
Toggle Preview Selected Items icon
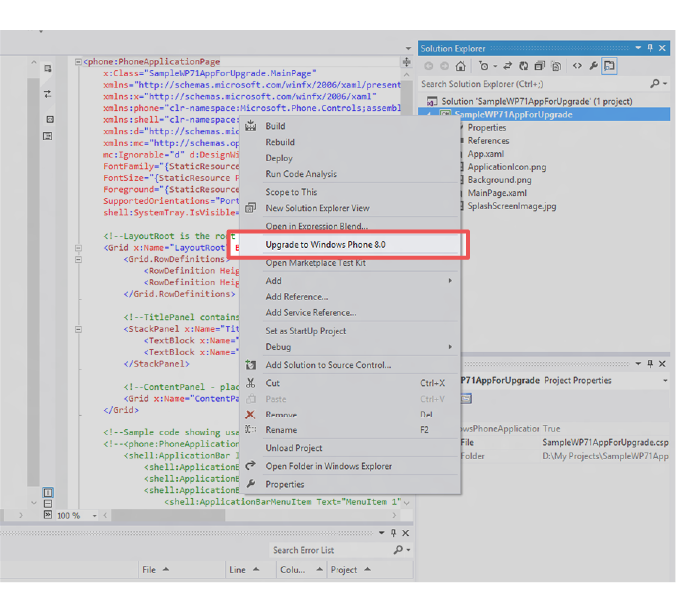click(x=609, y=66)
